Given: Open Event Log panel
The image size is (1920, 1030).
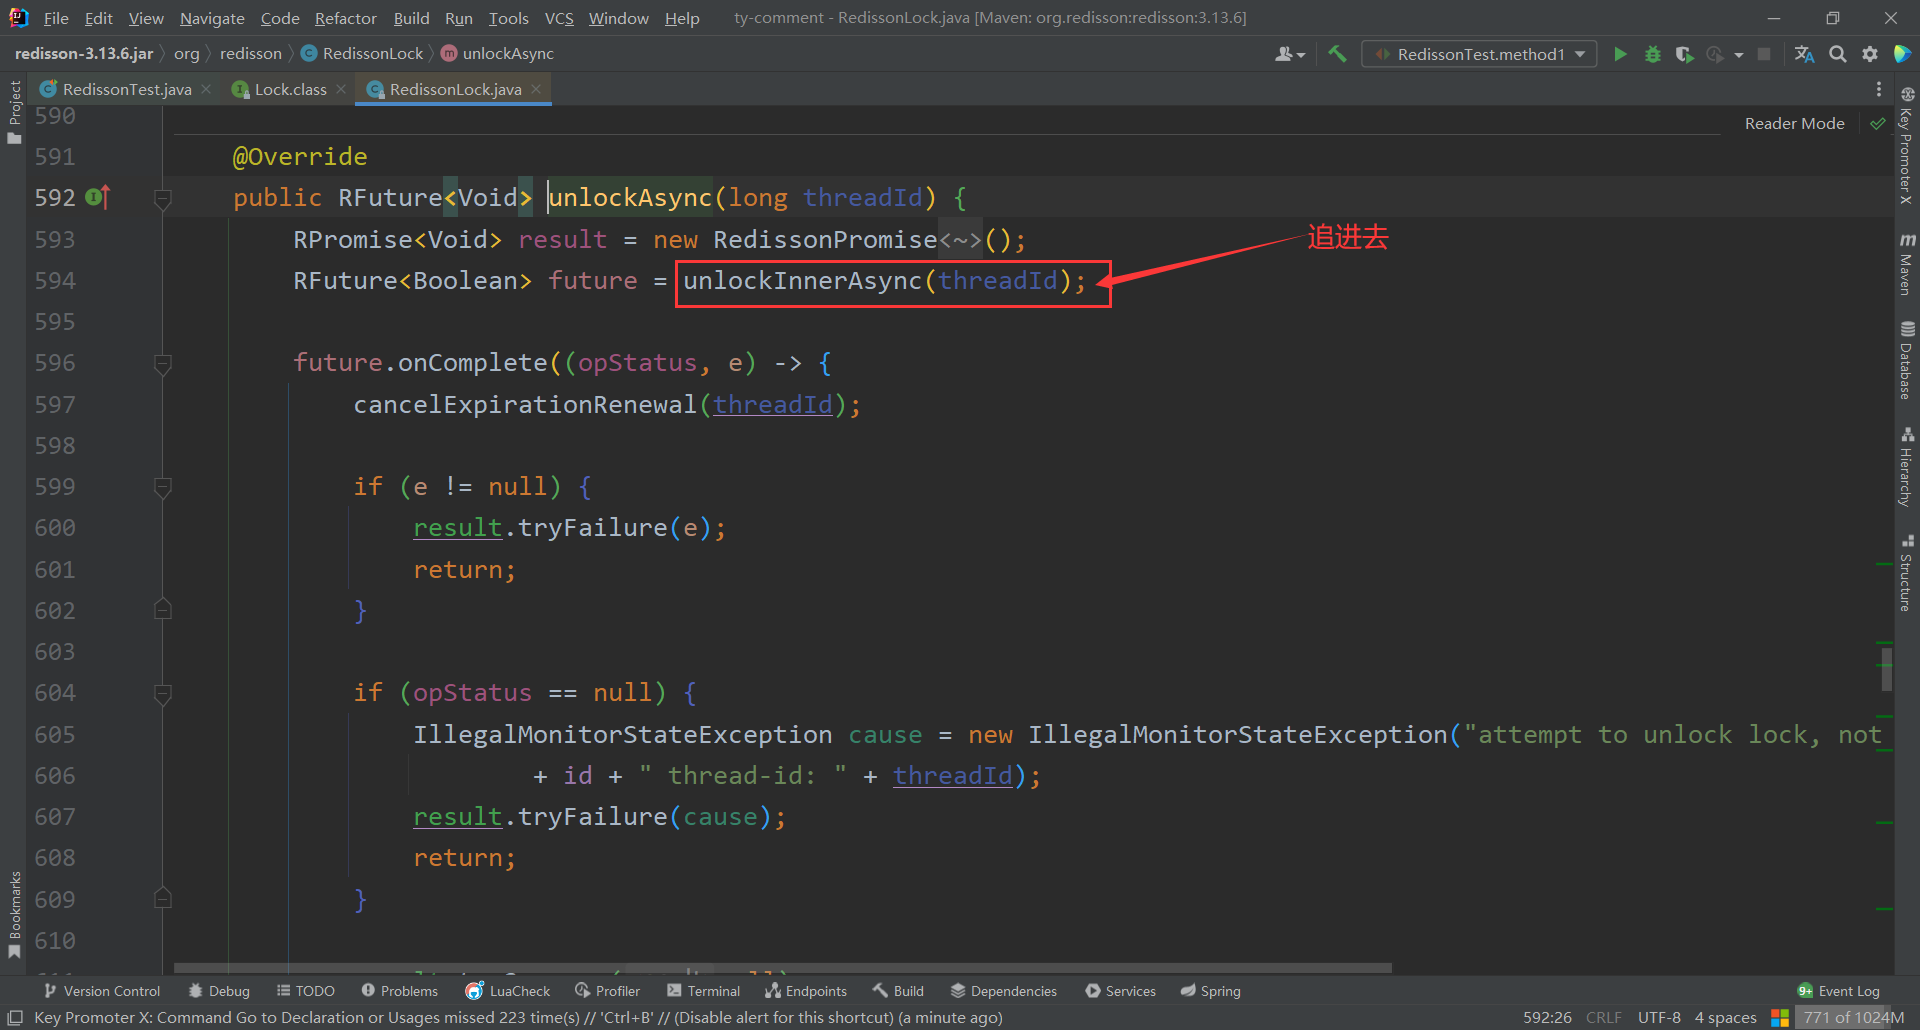Looking at the screenshot, I should (x=1839, y=991).
